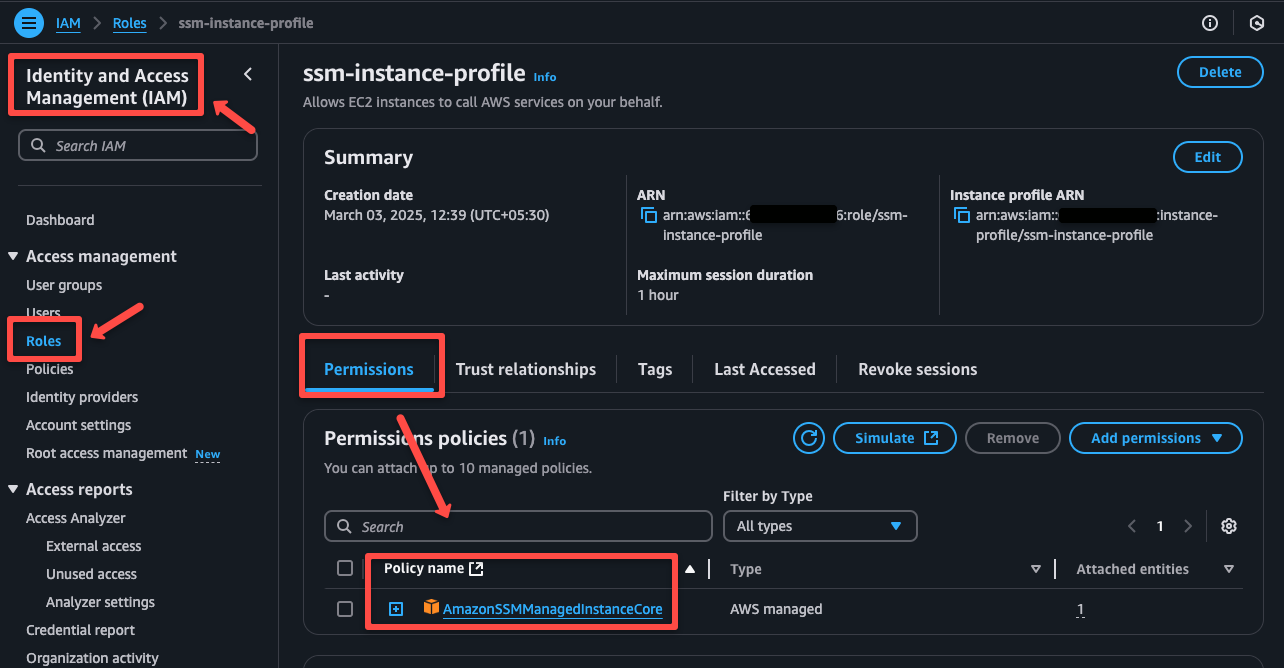Open the settings hexagon icon in top bar
The height and width of the screenshot is (668, 1284).
[x=1257, y=22]
